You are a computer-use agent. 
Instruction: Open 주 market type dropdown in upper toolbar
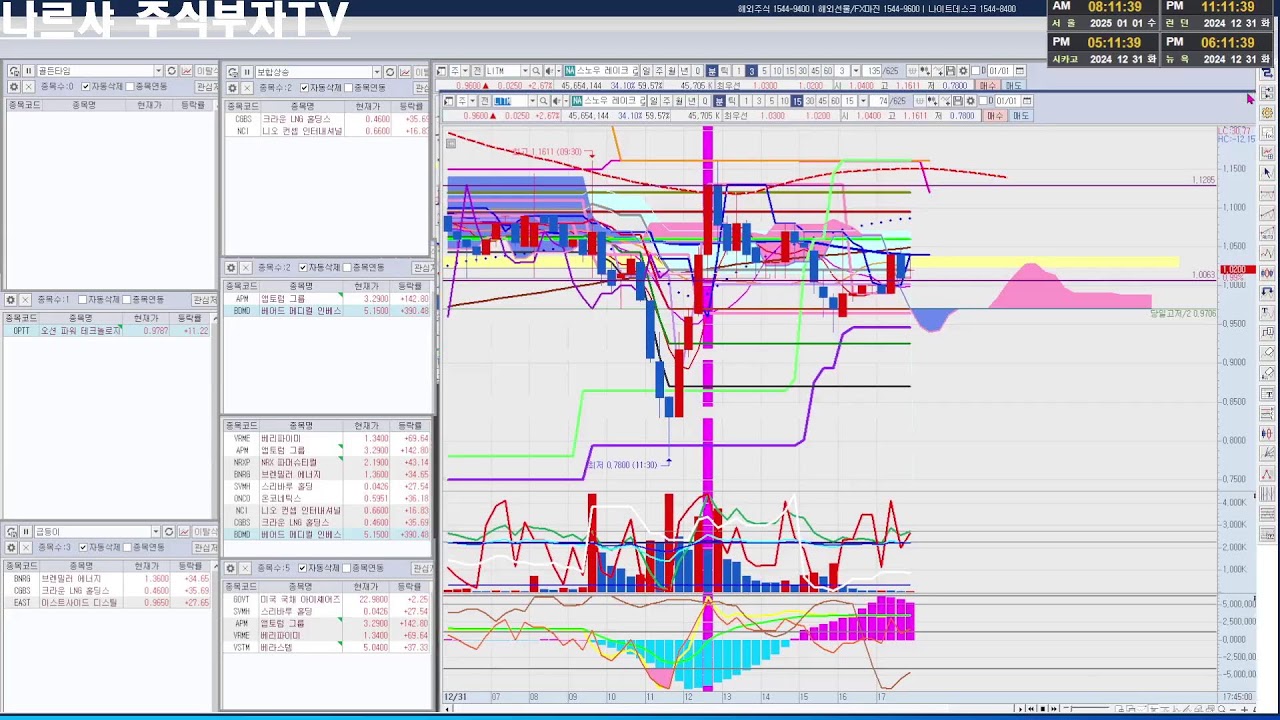click(466, 71)
